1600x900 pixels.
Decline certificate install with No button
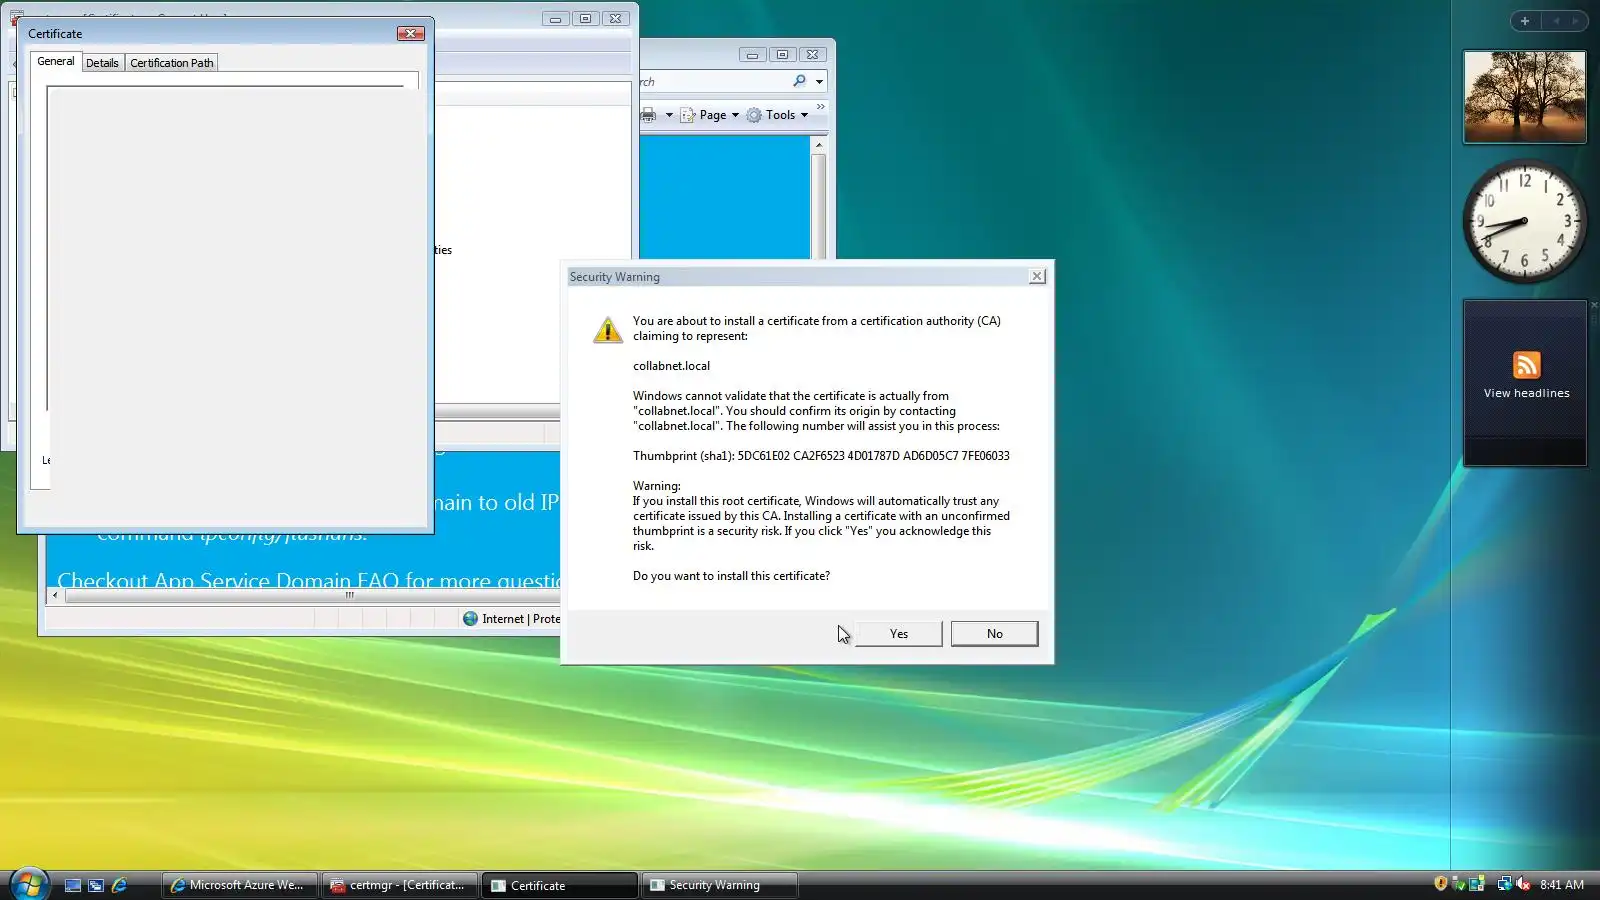click(x=994, y=634)
